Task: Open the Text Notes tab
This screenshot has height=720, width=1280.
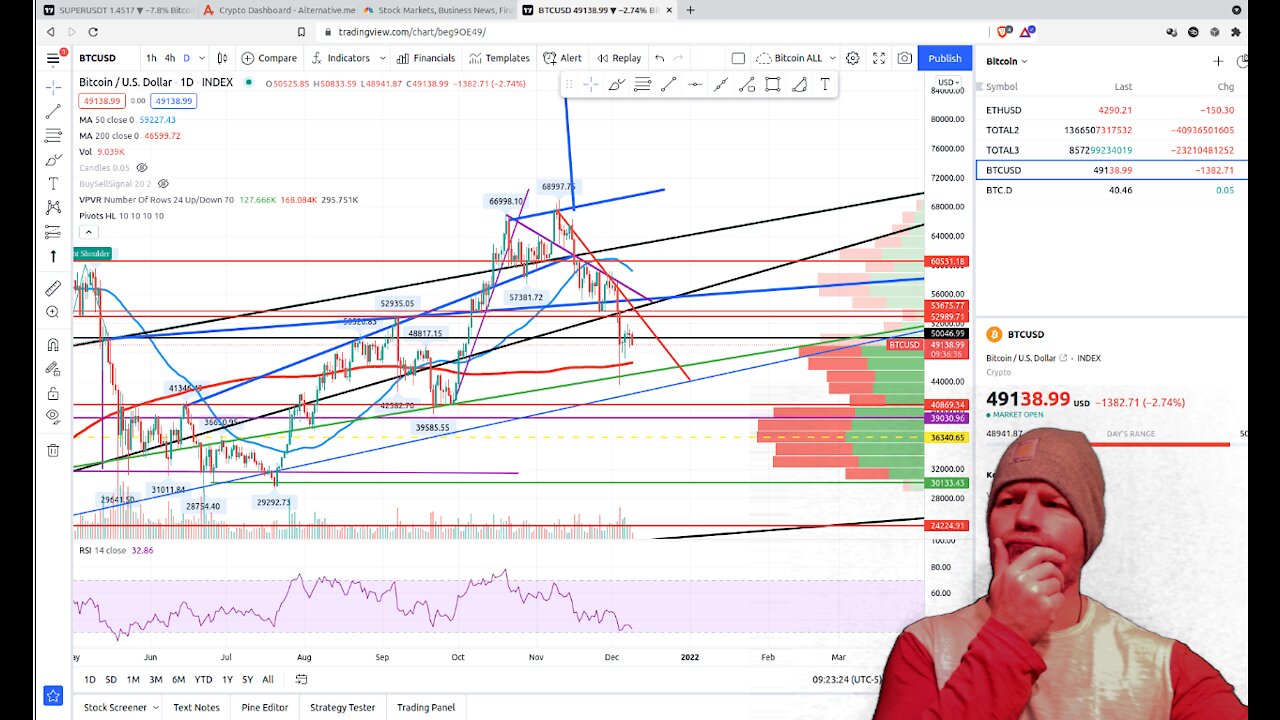Action: [196, 707]
